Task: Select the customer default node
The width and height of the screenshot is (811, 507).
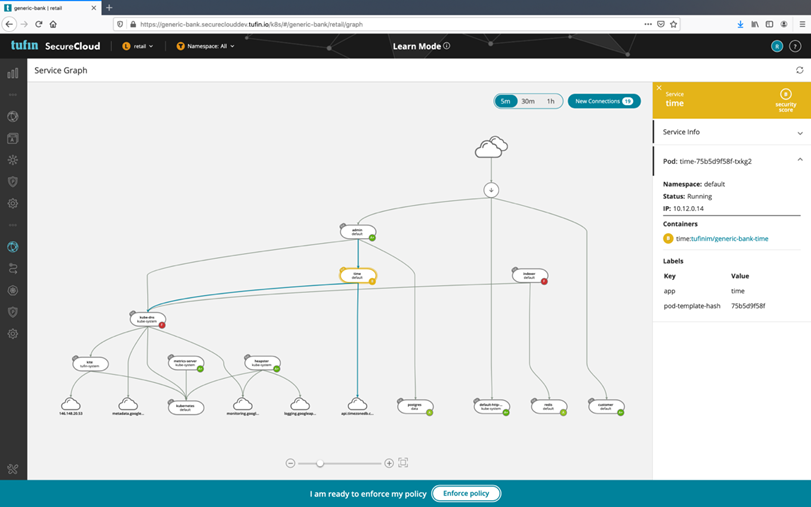Action: 606,407
